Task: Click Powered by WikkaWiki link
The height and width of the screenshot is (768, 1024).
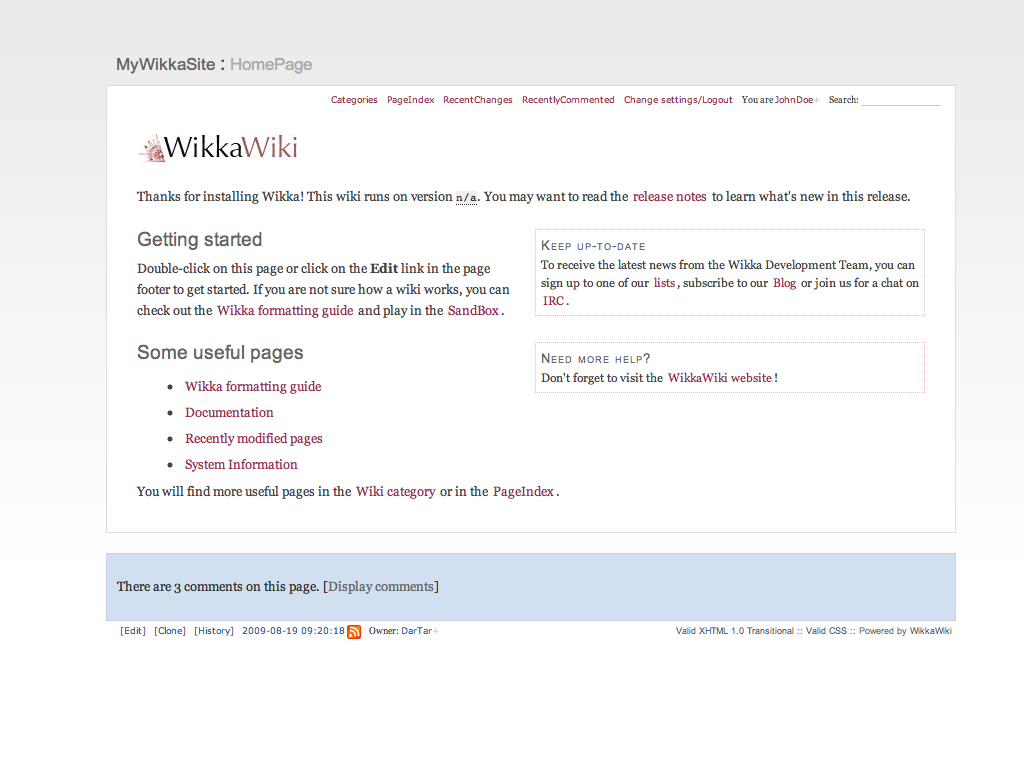Action: coord(905,631)
